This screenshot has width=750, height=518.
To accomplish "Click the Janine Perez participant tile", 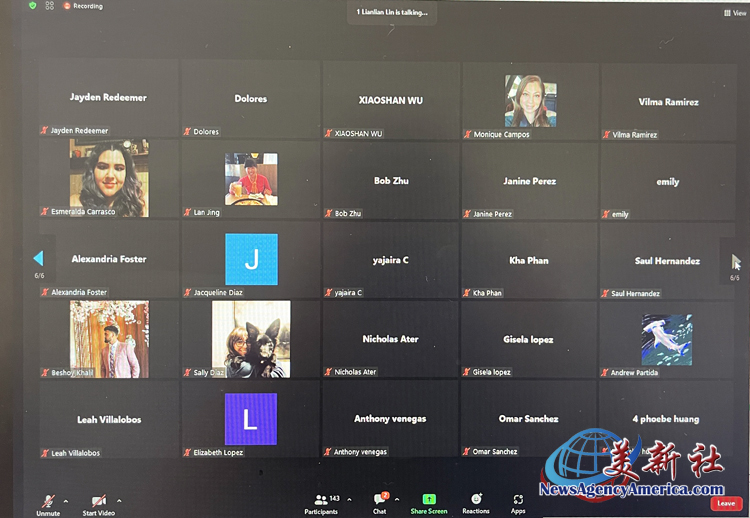I will pos(529,181).
